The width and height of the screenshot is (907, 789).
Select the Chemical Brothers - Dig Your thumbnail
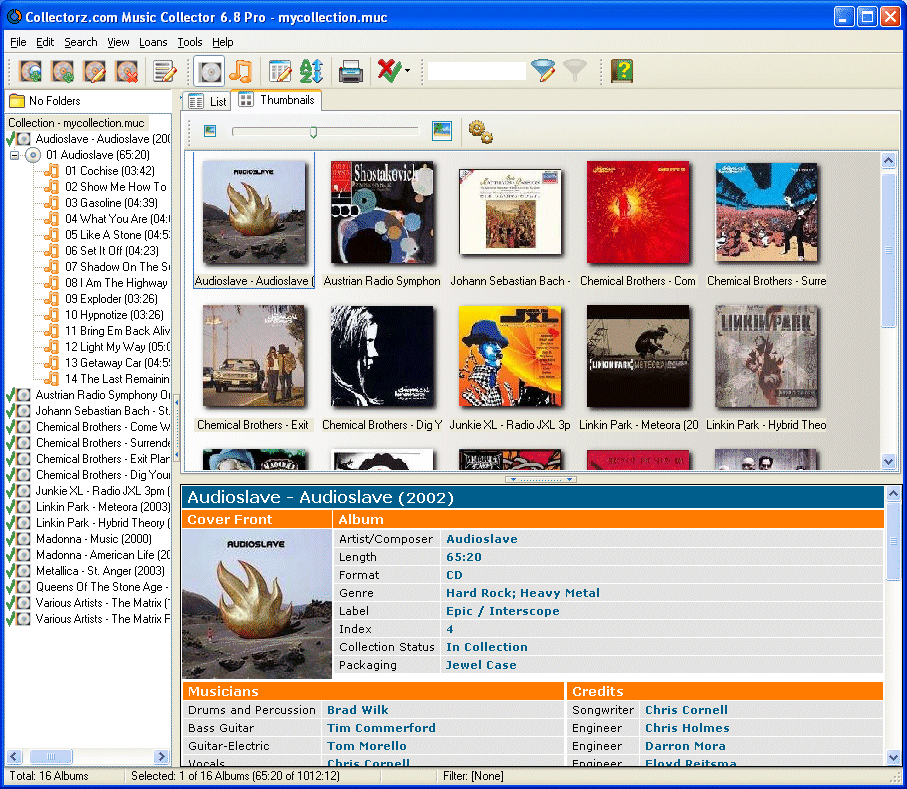(x=382, y=356)
